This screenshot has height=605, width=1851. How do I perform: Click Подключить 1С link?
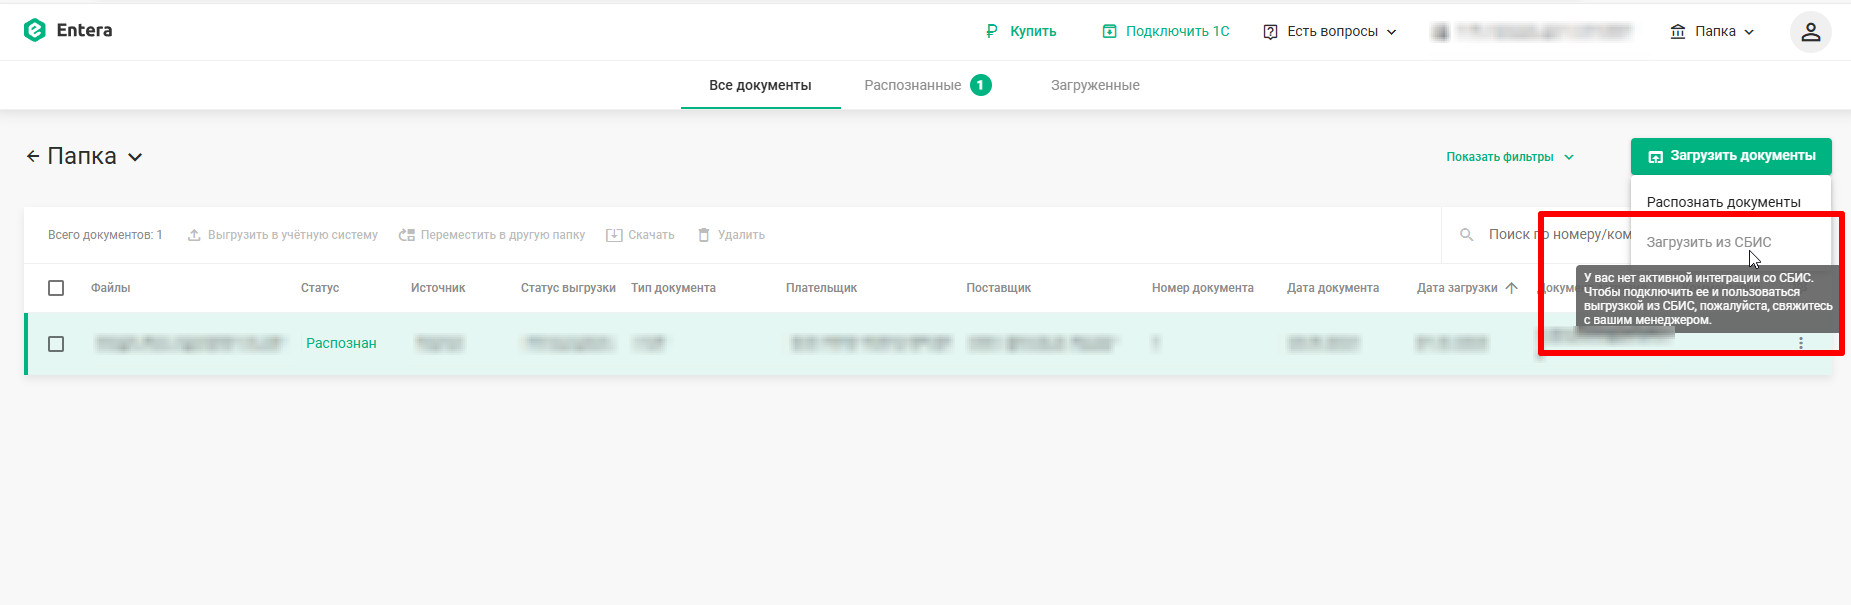(1166, 31)
